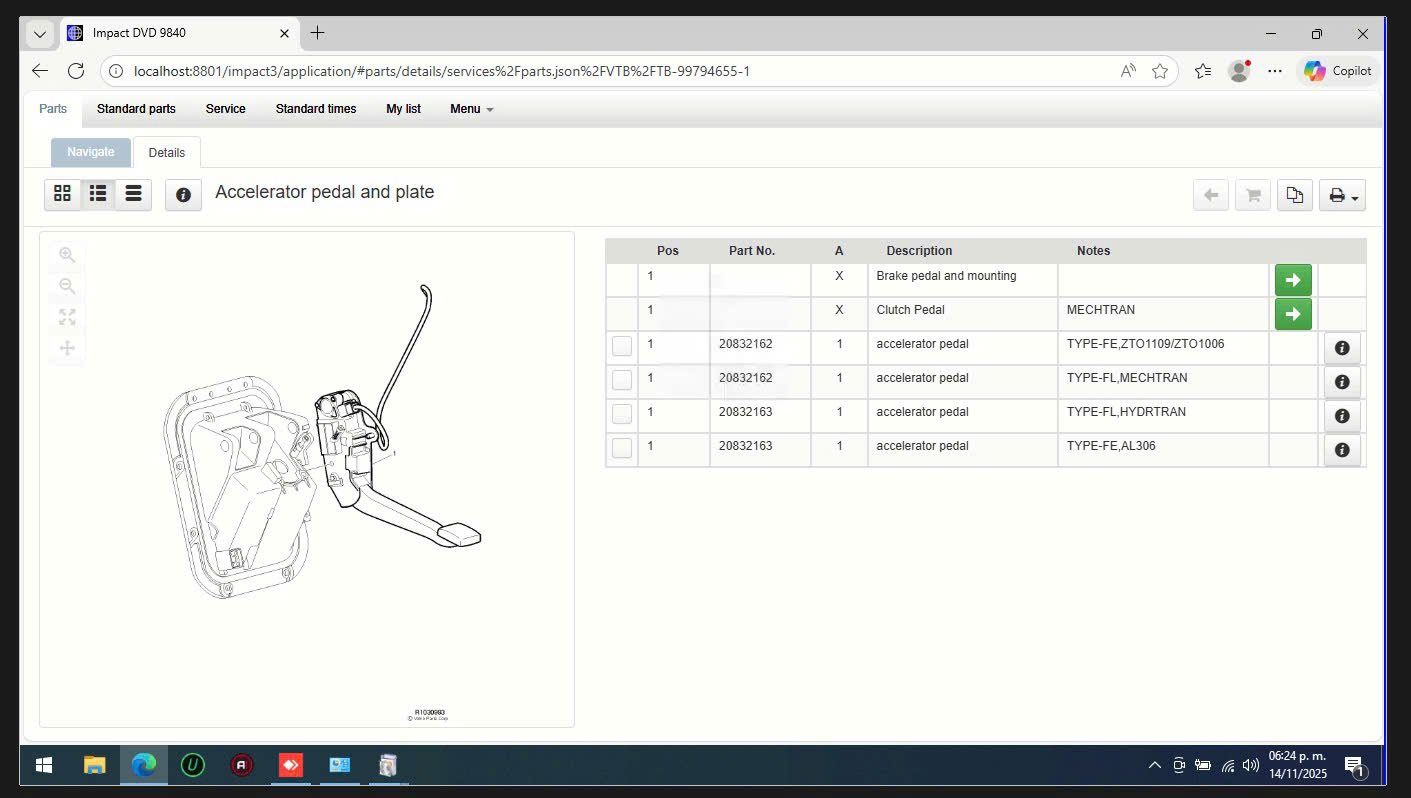This screenshot has width=1411, height=798.
Task: Tick the checkbox for TYPE-FL,MECHTRAN pedal
Action: (x=622, y=380)
